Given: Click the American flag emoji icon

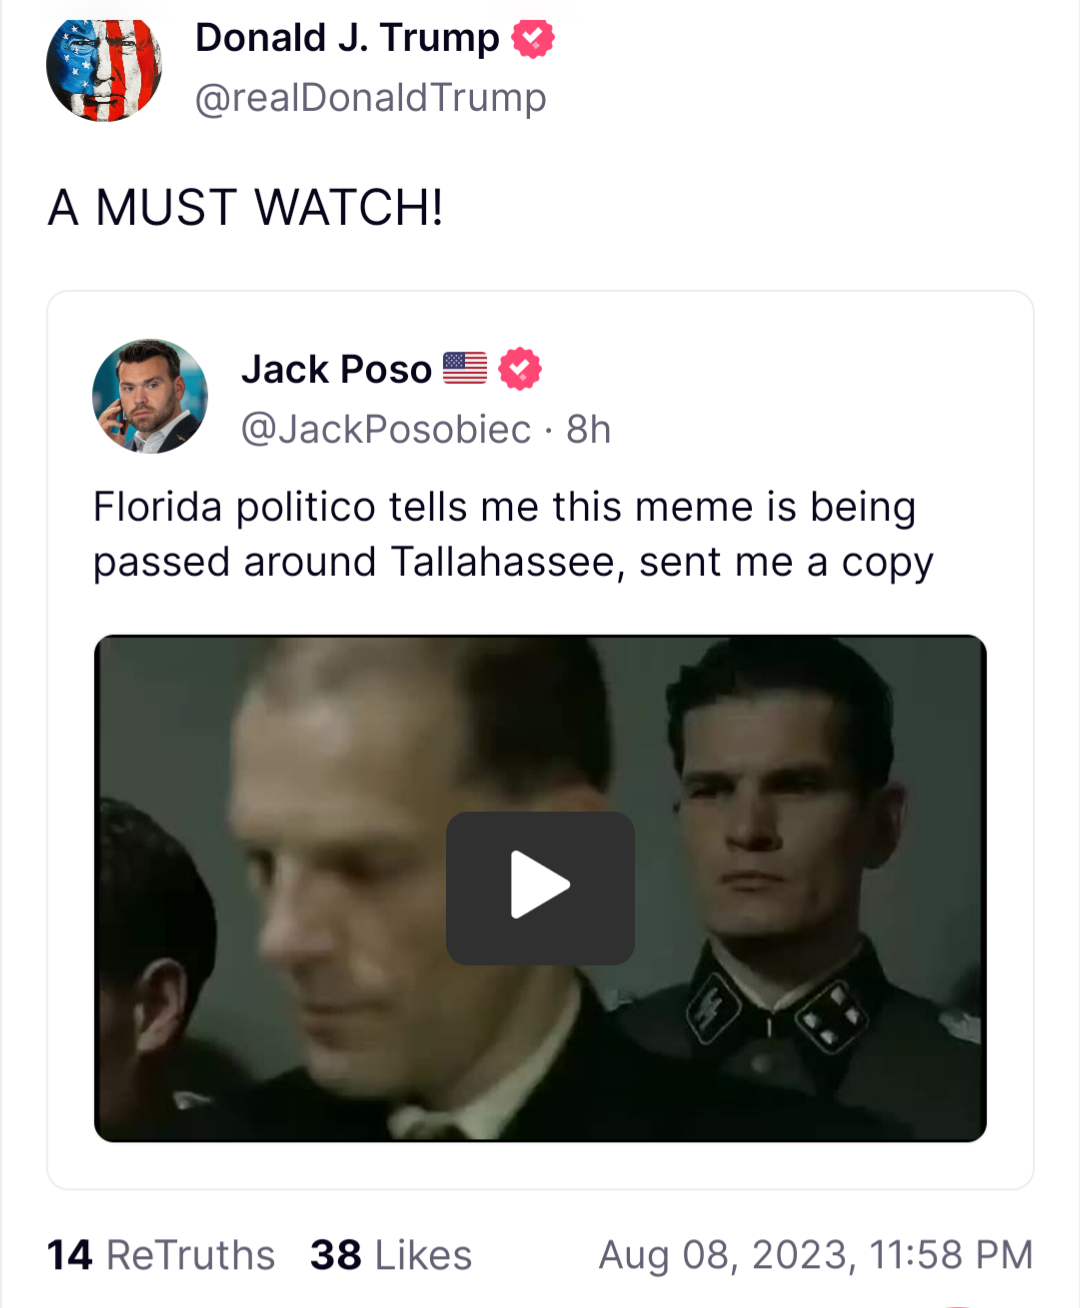Looking at the screenshot, I should 465,368.
